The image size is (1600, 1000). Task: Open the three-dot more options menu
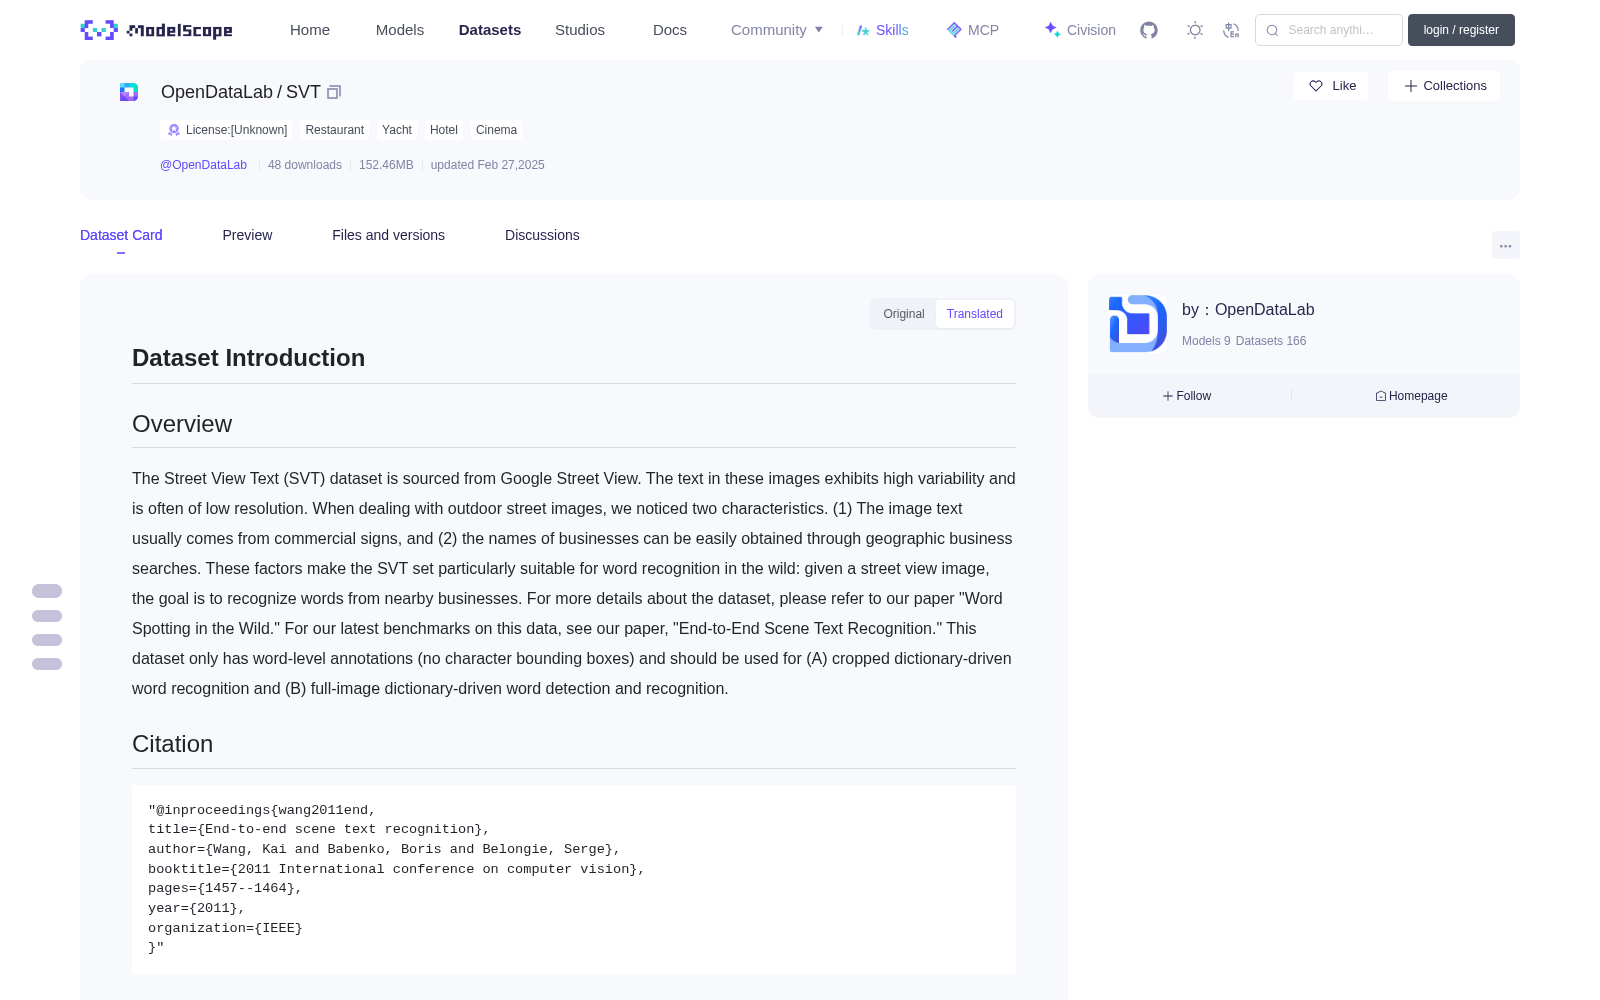[x=1506, y=245]
